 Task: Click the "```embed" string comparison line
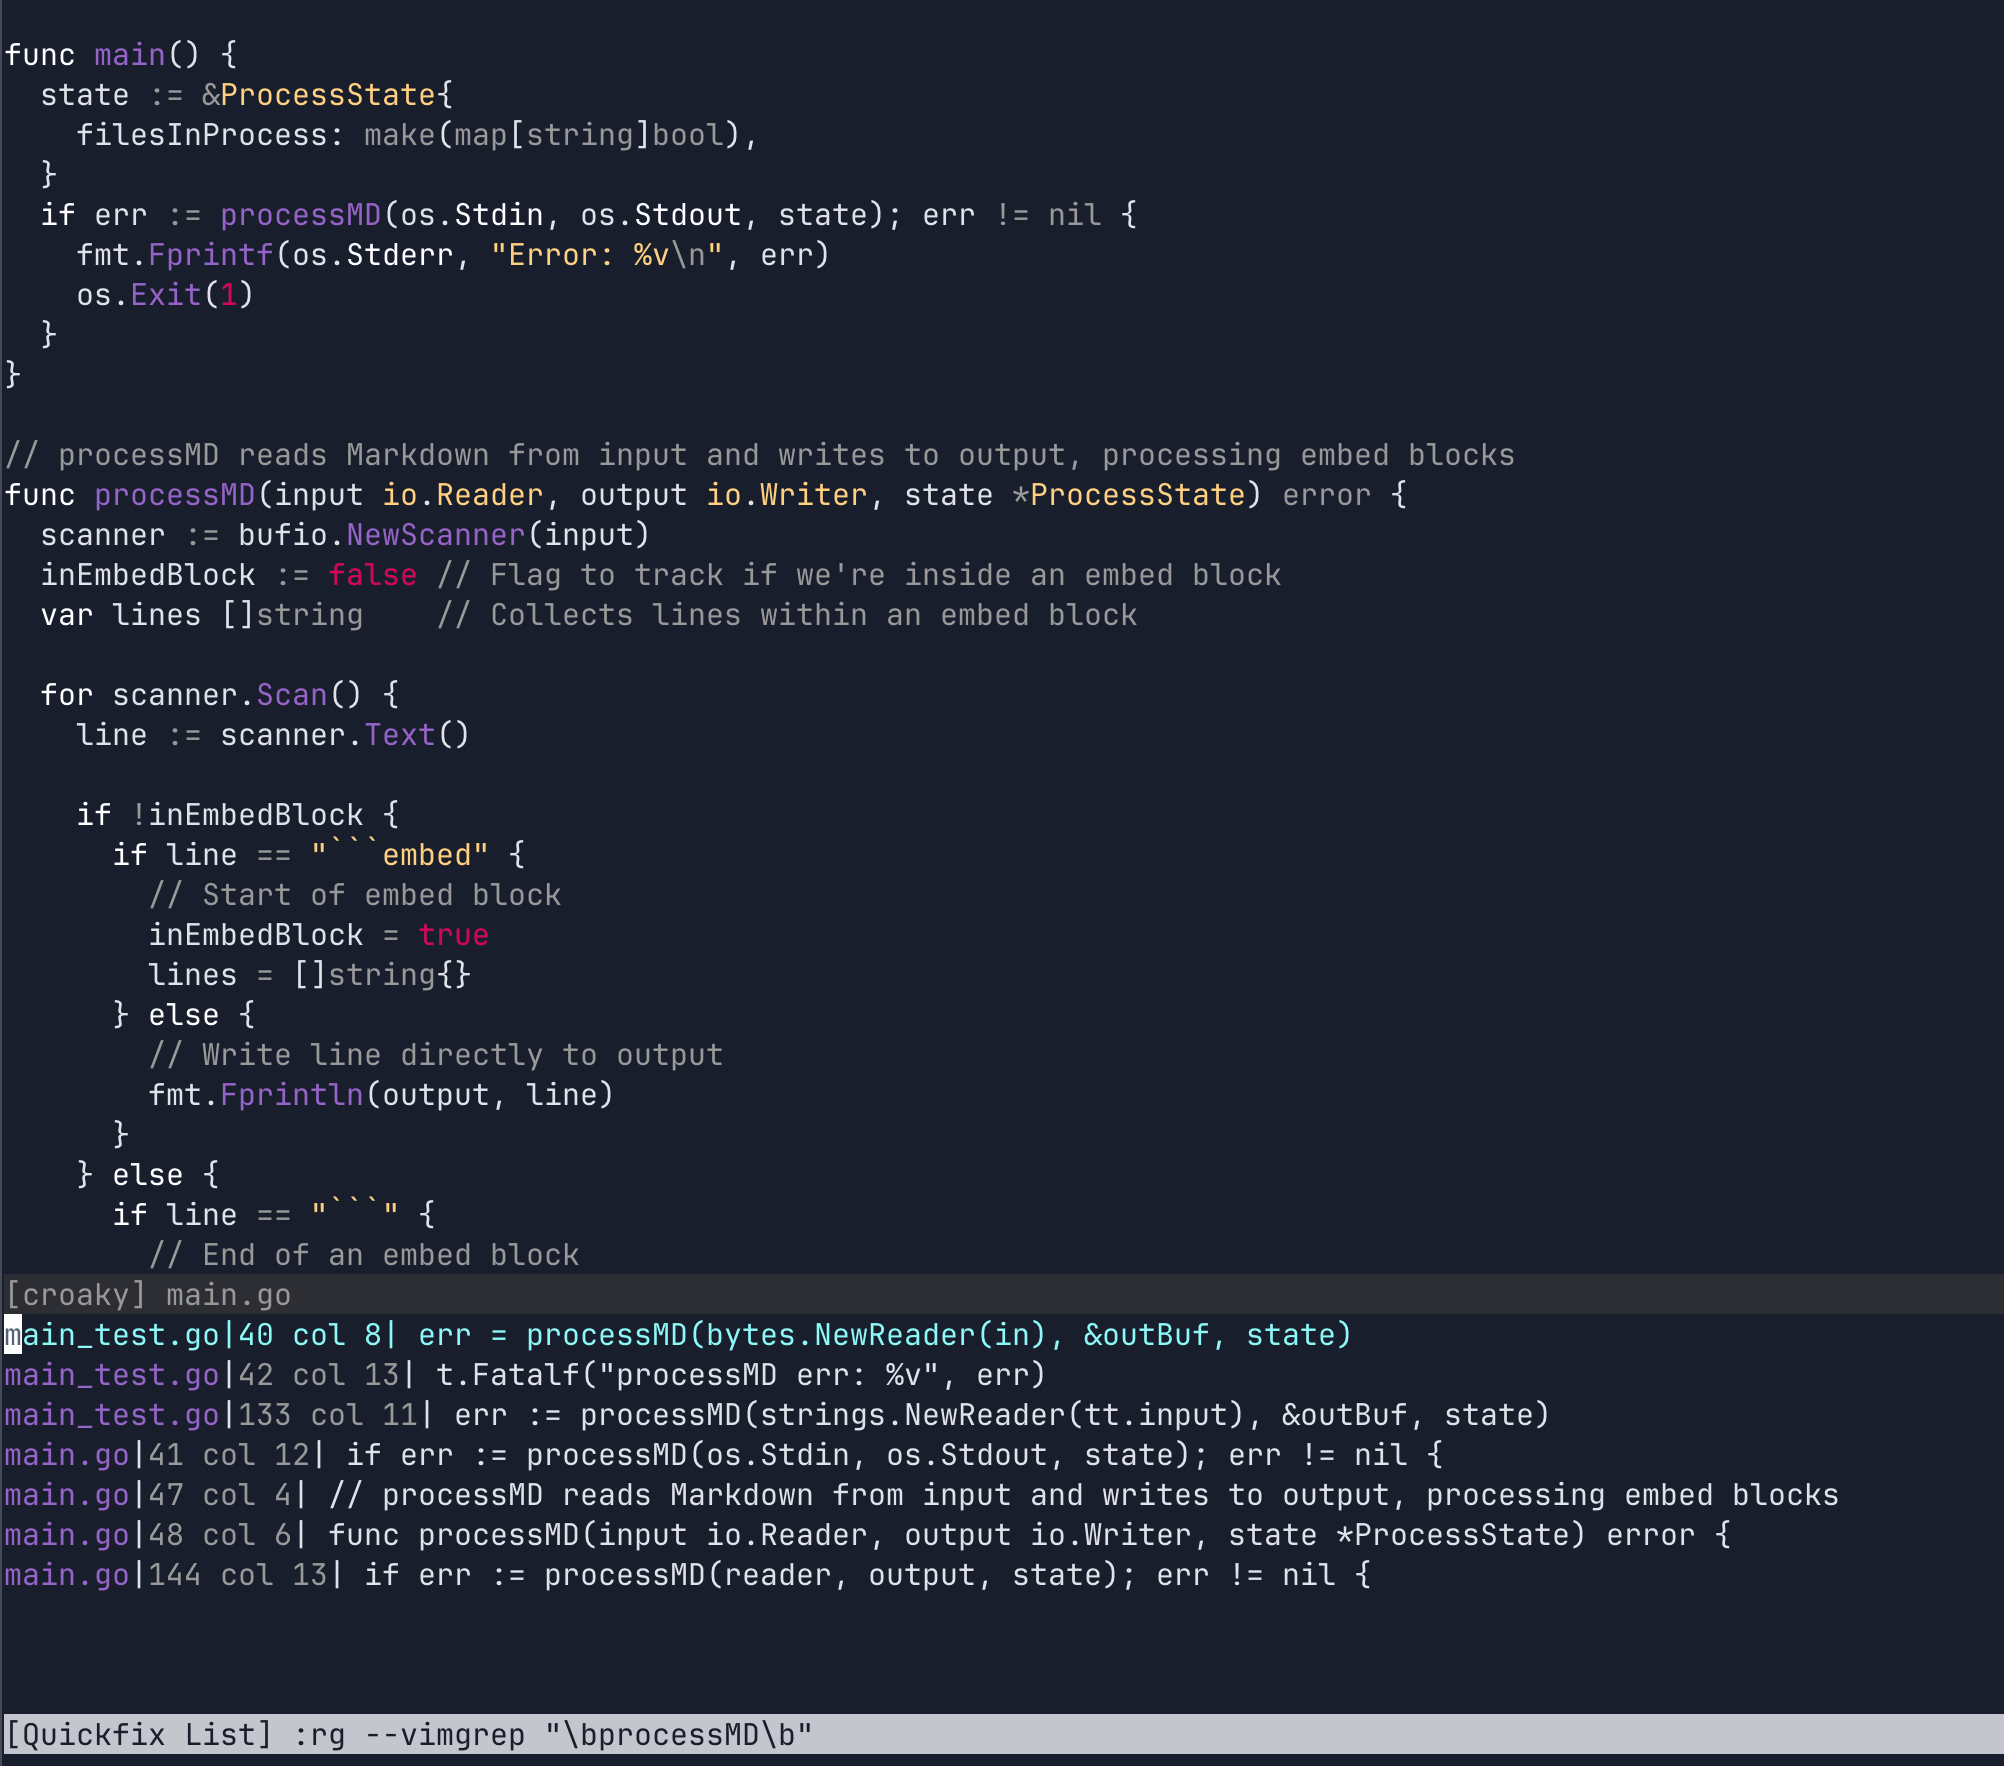319,855
